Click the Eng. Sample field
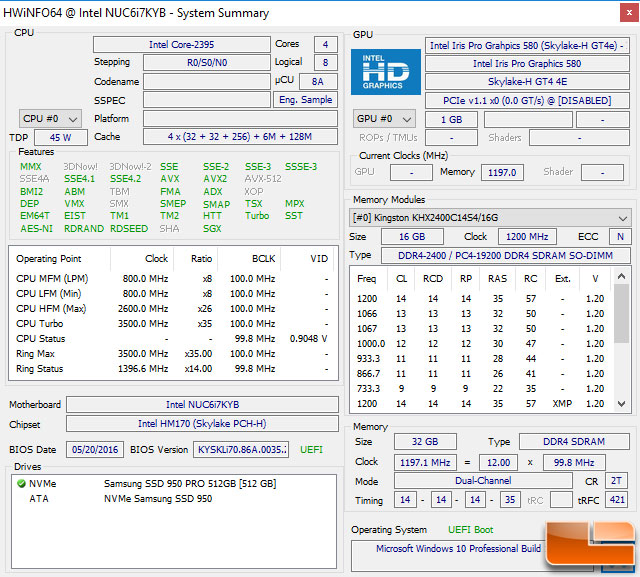 [305, 100]
